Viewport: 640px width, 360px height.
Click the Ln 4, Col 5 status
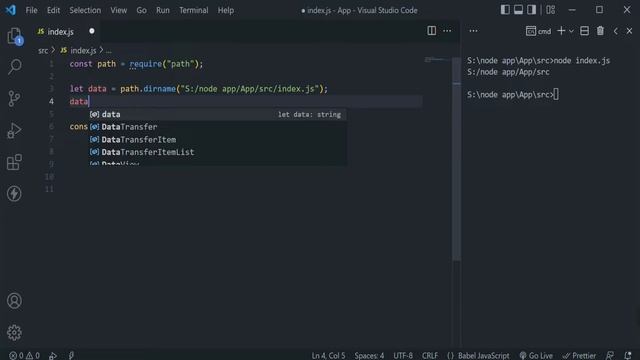328,356
